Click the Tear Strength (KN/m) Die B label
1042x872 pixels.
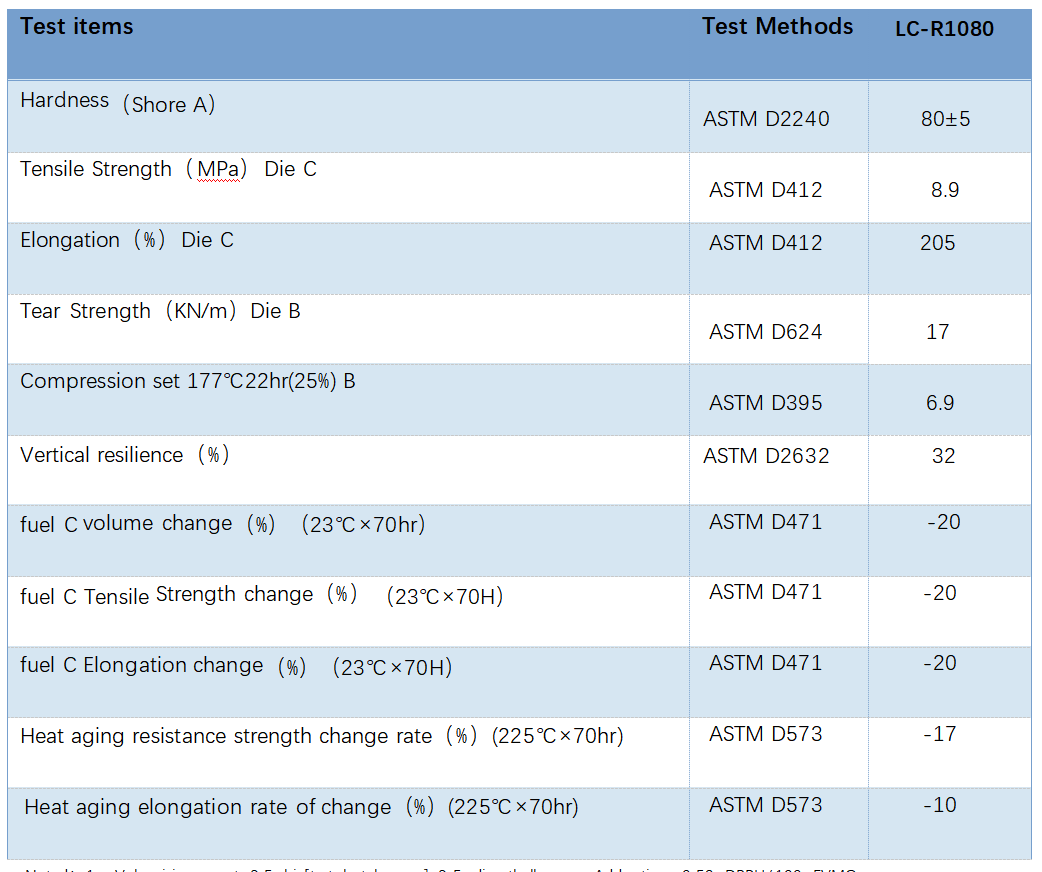coord(160,312)
